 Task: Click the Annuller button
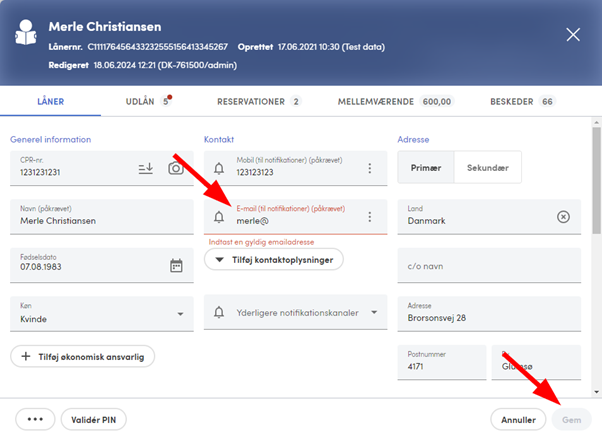(x=518, y=420)
